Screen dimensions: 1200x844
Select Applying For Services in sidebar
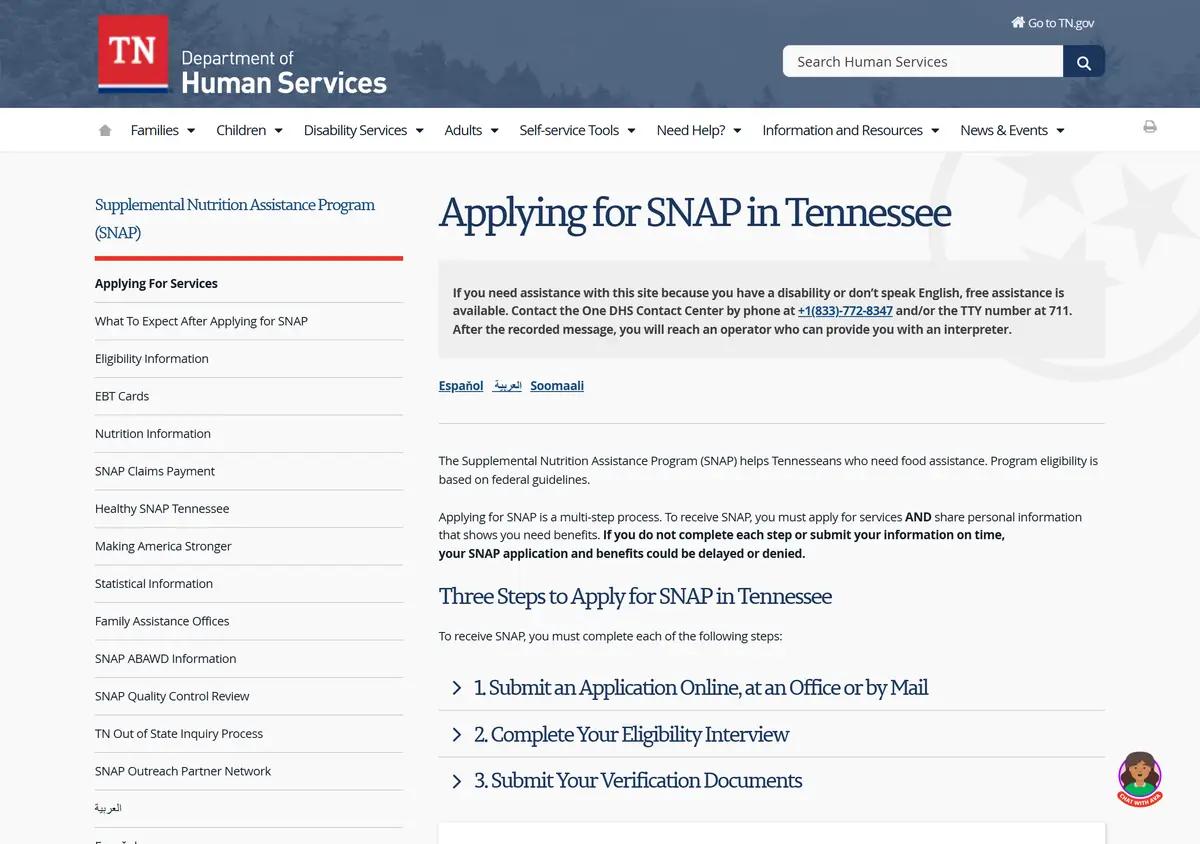[x=156, y=284]
